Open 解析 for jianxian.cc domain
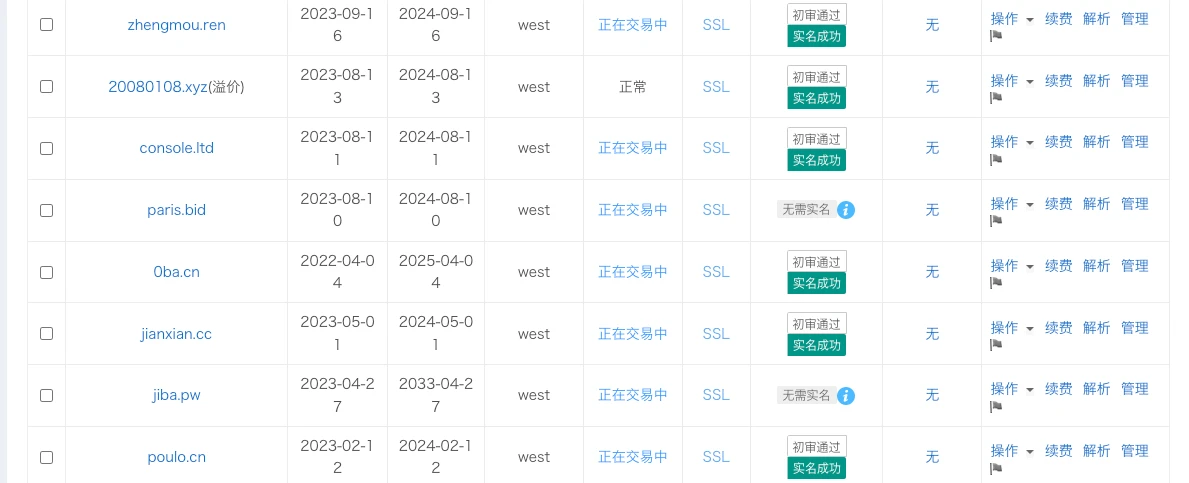The image size is (1189, 483). (x=1096, y=328)
